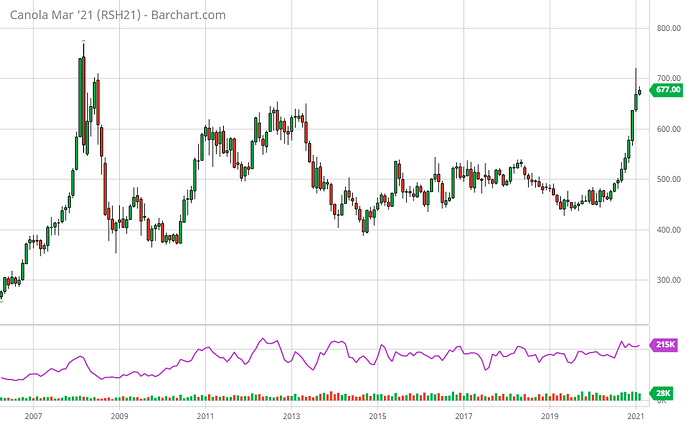Click the 2013 year label on time axis

[291, 414]
